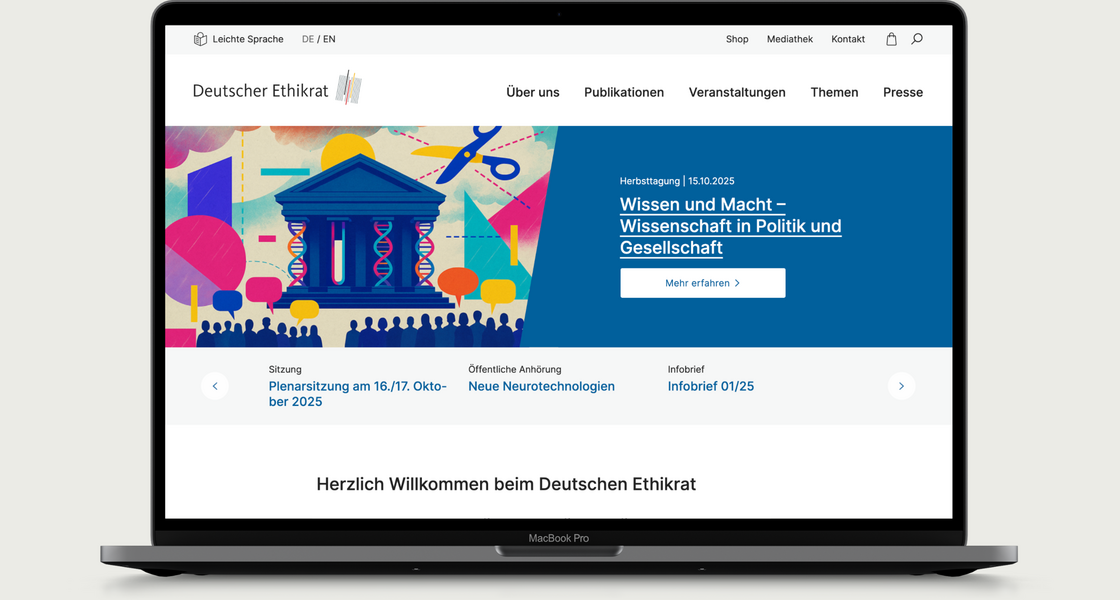
Task: Go to the Presse section
Action: (x=903, y=92)
